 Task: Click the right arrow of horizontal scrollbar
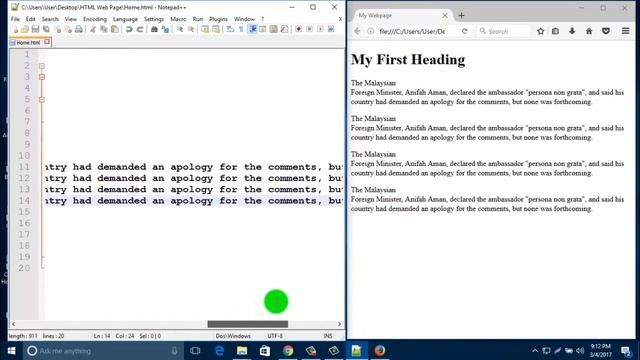point(339,324)
